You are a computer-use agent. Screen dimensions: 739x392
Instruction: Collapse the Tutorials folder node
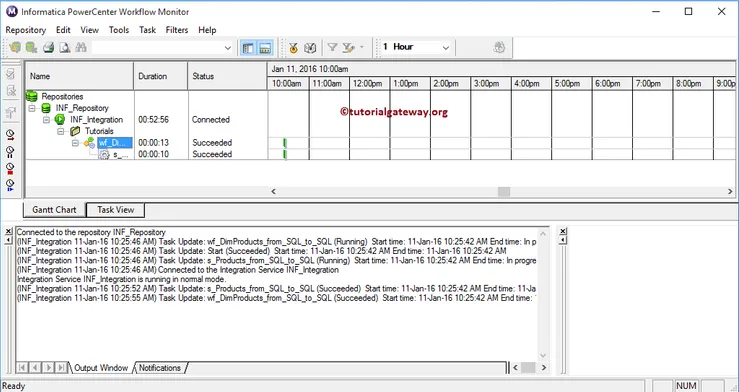[61, 131]
